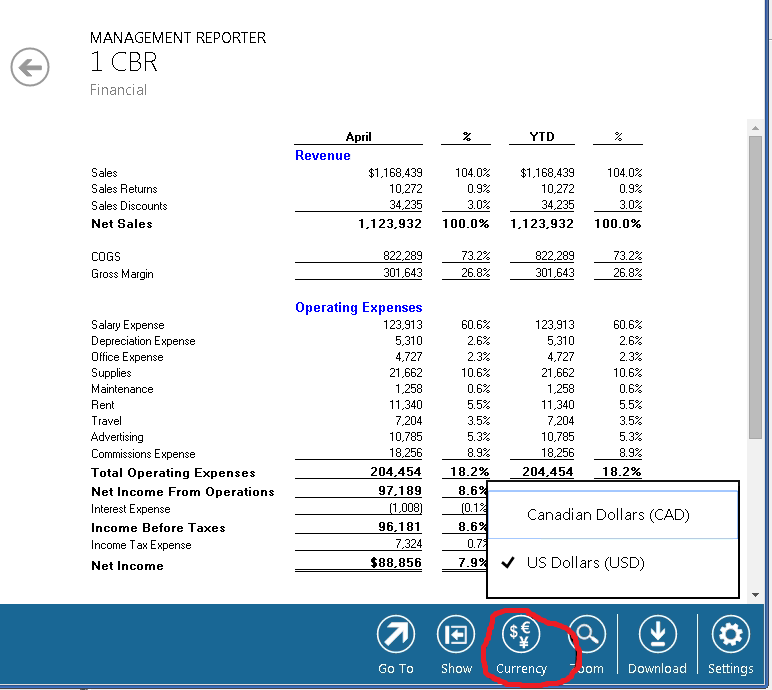
Task: Click the vertical scrollbar thumb
Action: (755, 287)
